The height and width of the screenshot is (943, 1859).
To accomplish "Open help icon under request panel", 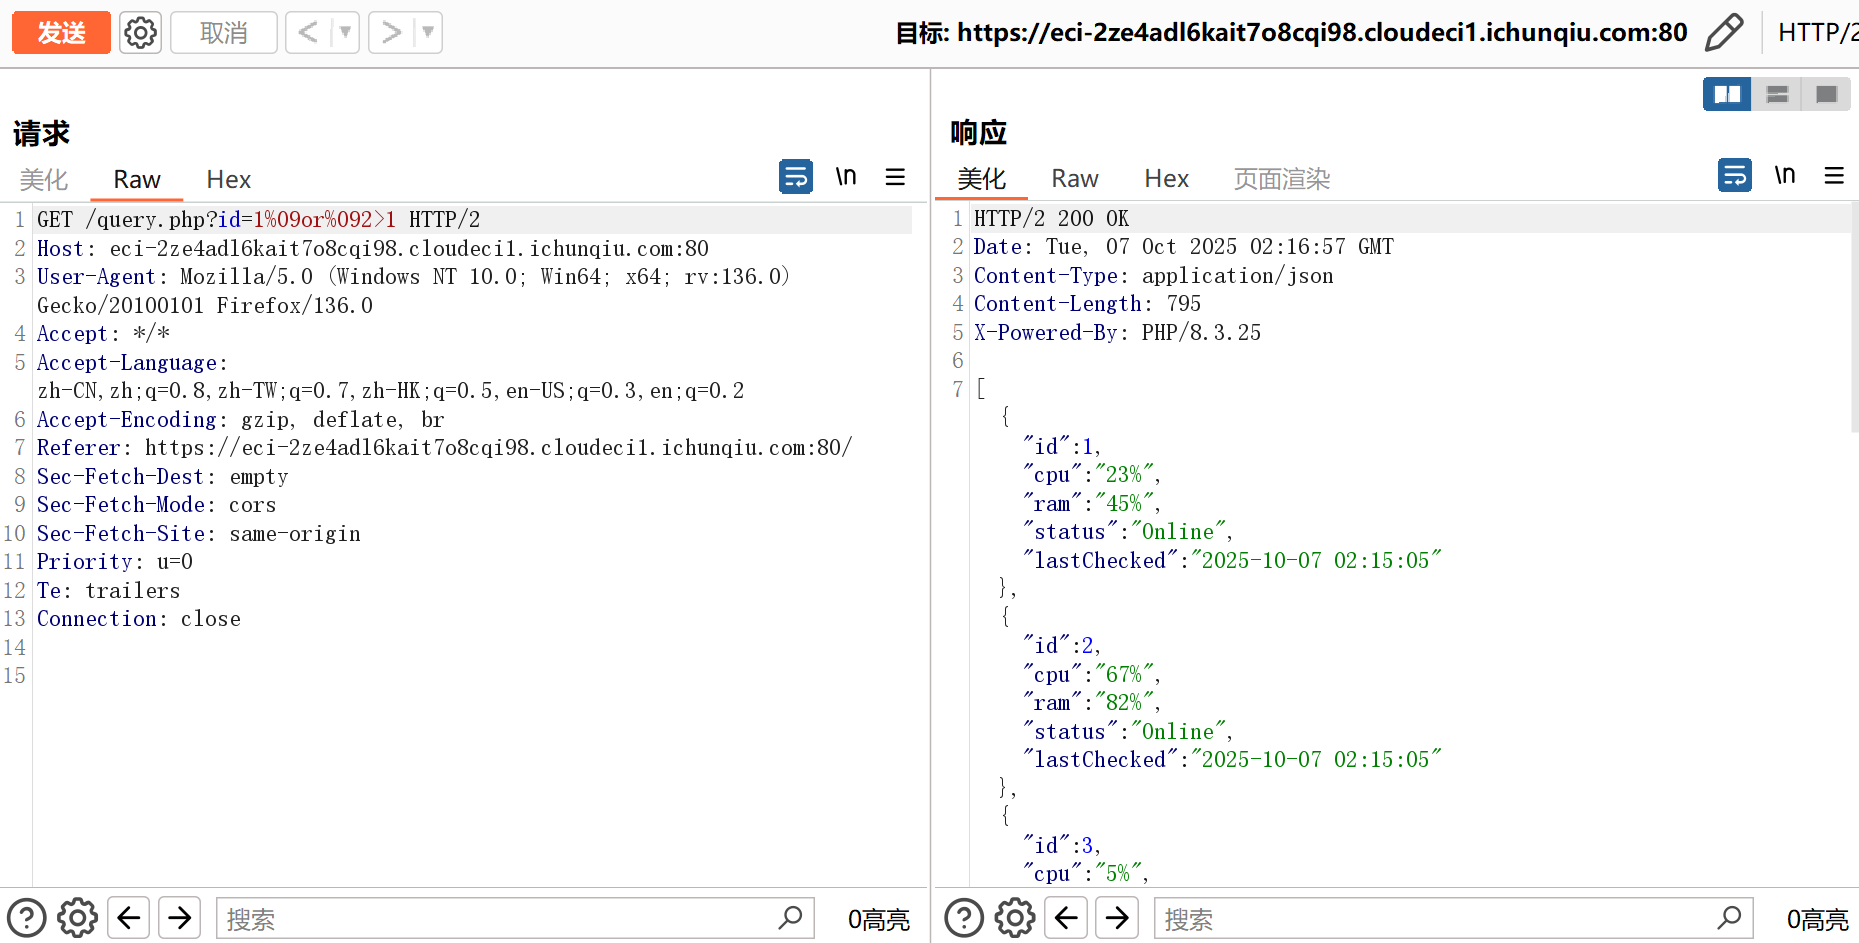I will pos(27,918).
